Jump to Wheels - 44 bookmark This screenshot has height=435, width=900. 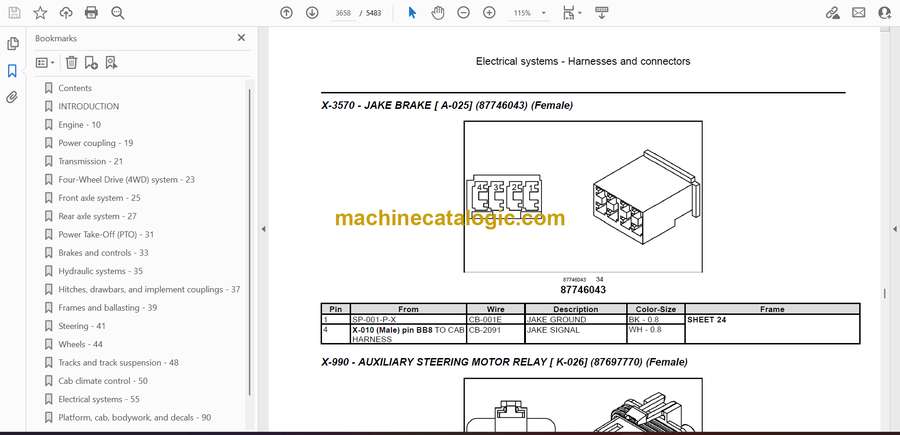point(80,344)
